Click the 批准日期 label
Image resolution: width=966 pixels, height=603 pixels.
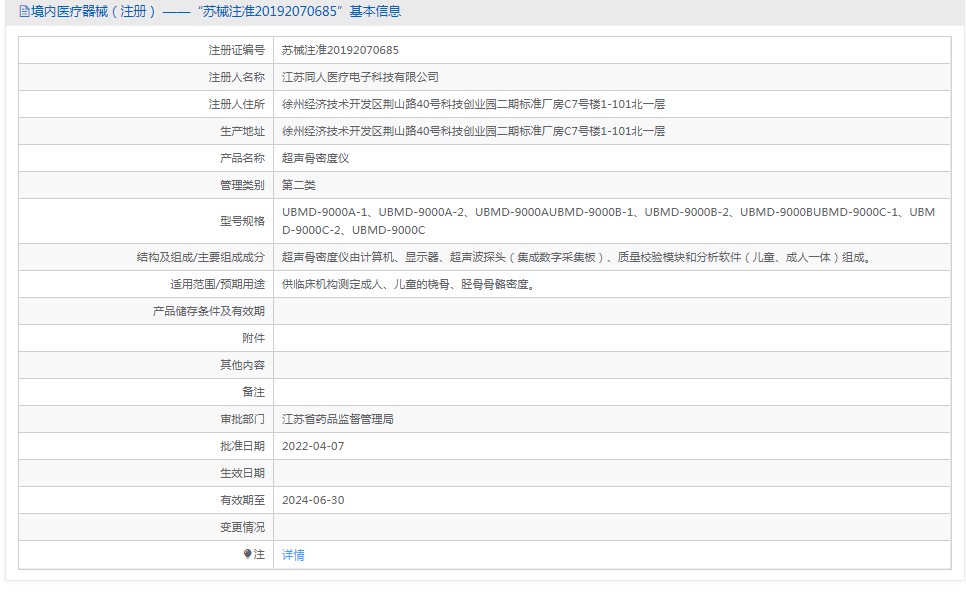click(242, 447)
